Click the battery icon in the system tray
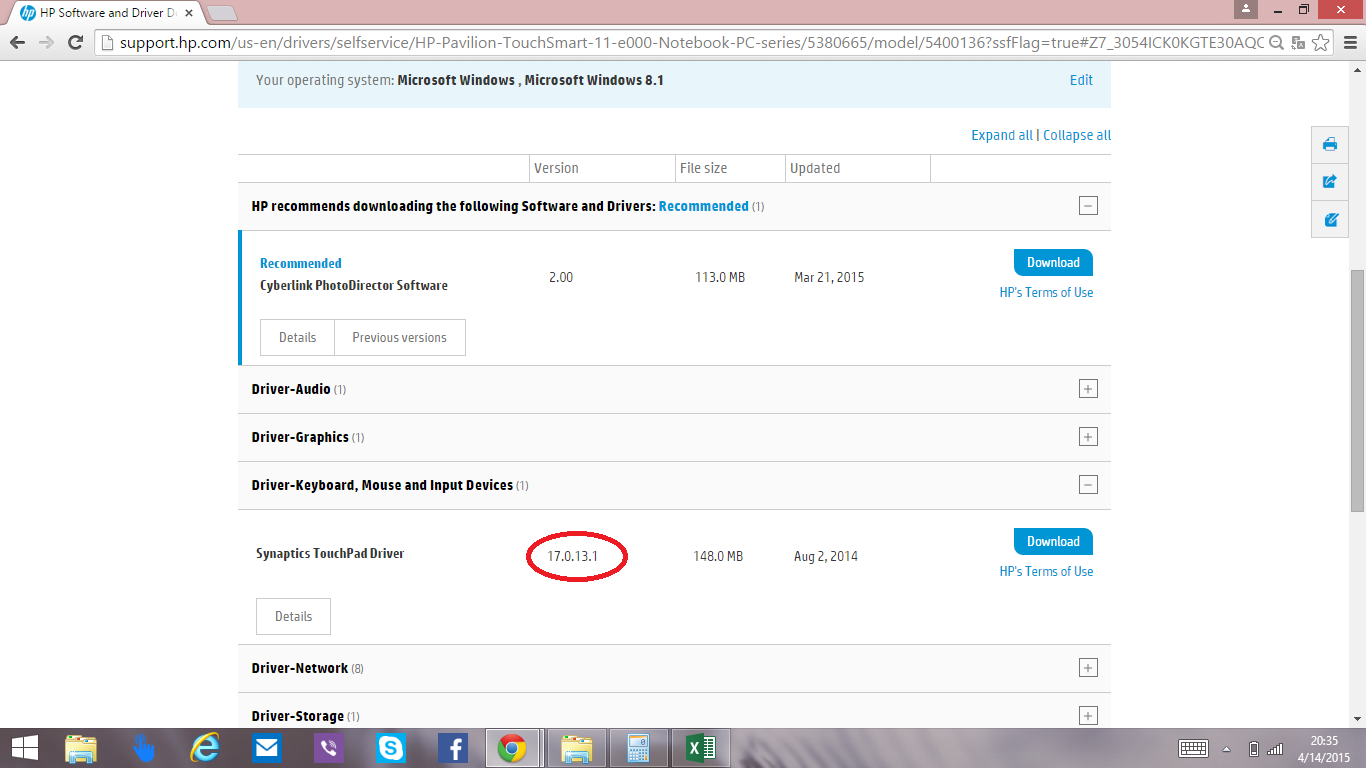 [1254, 748]
